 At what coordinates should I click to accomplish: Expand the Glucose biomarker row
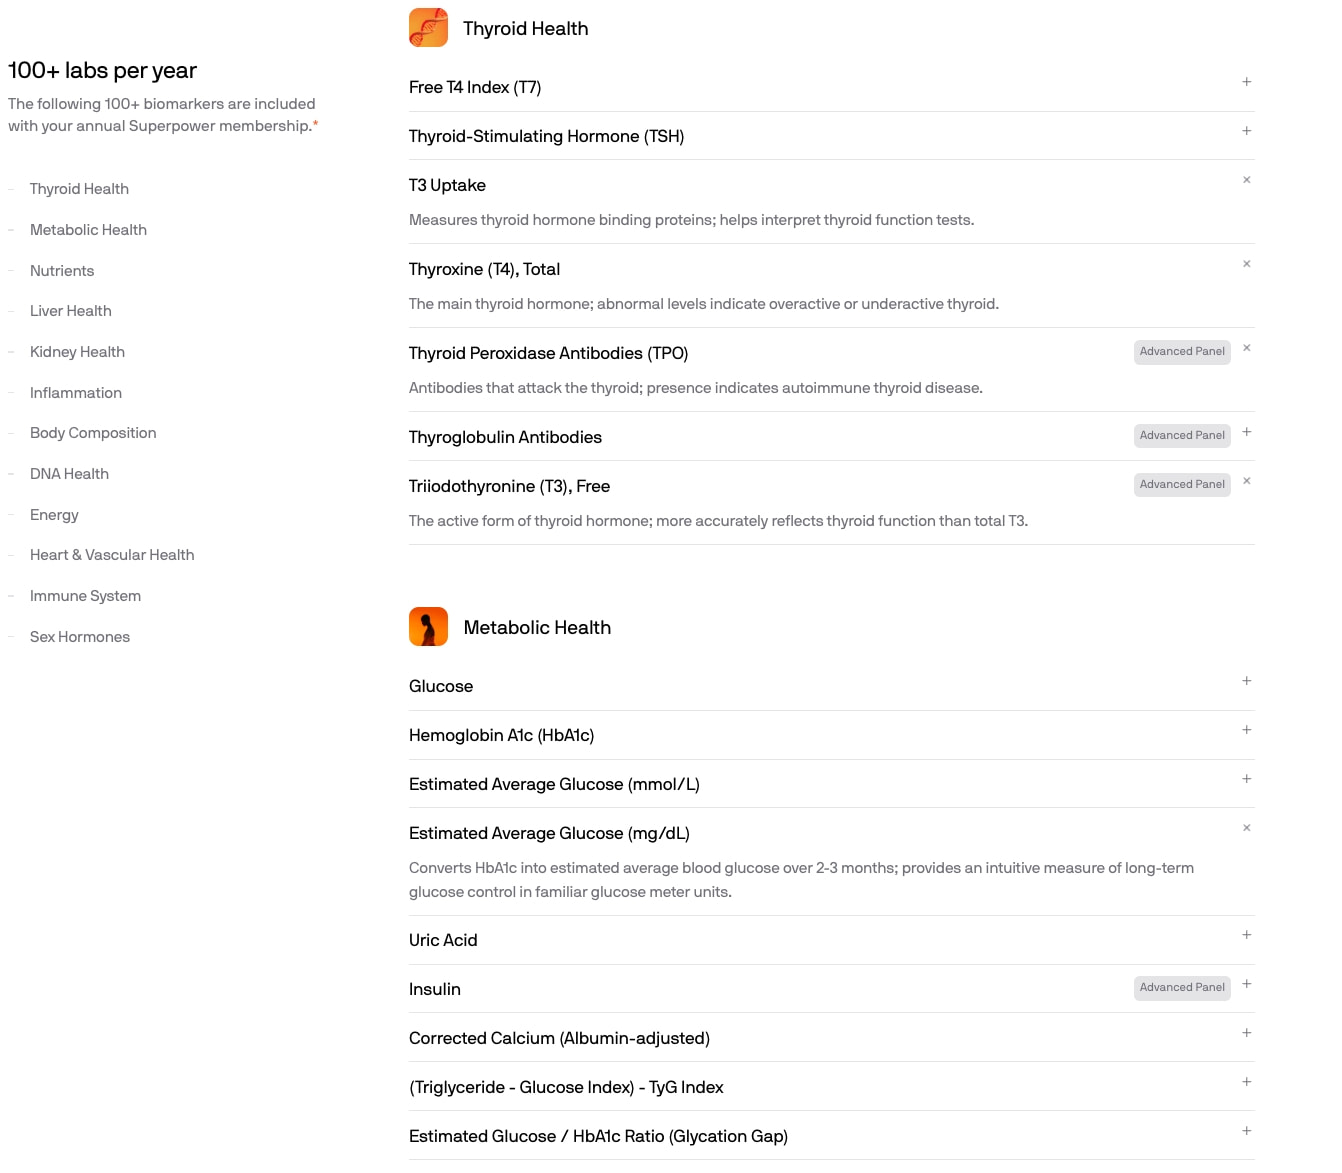pos(832,686)
